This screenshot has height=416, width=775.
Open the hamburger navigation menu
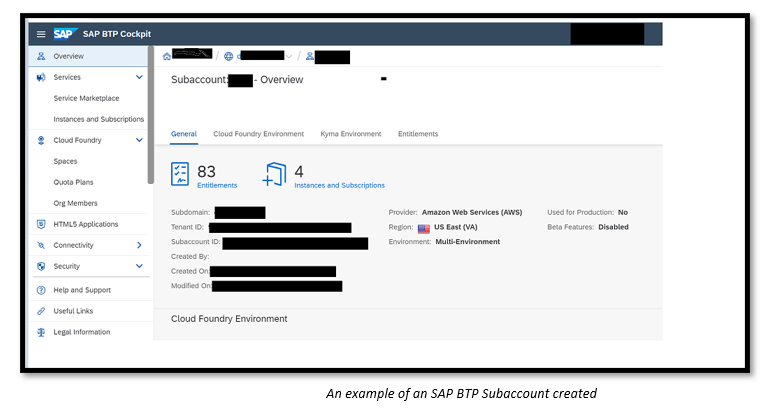point(41,34)
